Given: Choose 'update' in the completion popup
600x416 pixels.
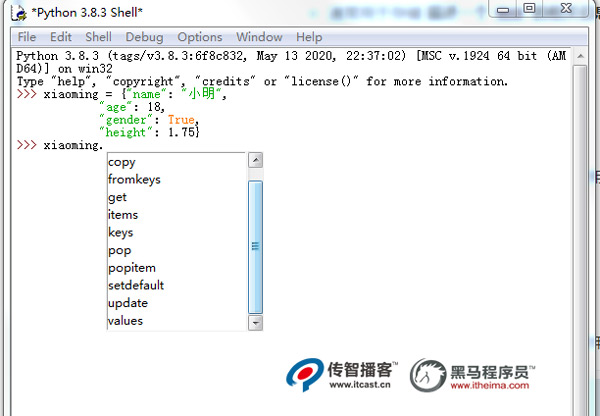Looking at the screenshot, I should tap(128, 303).
